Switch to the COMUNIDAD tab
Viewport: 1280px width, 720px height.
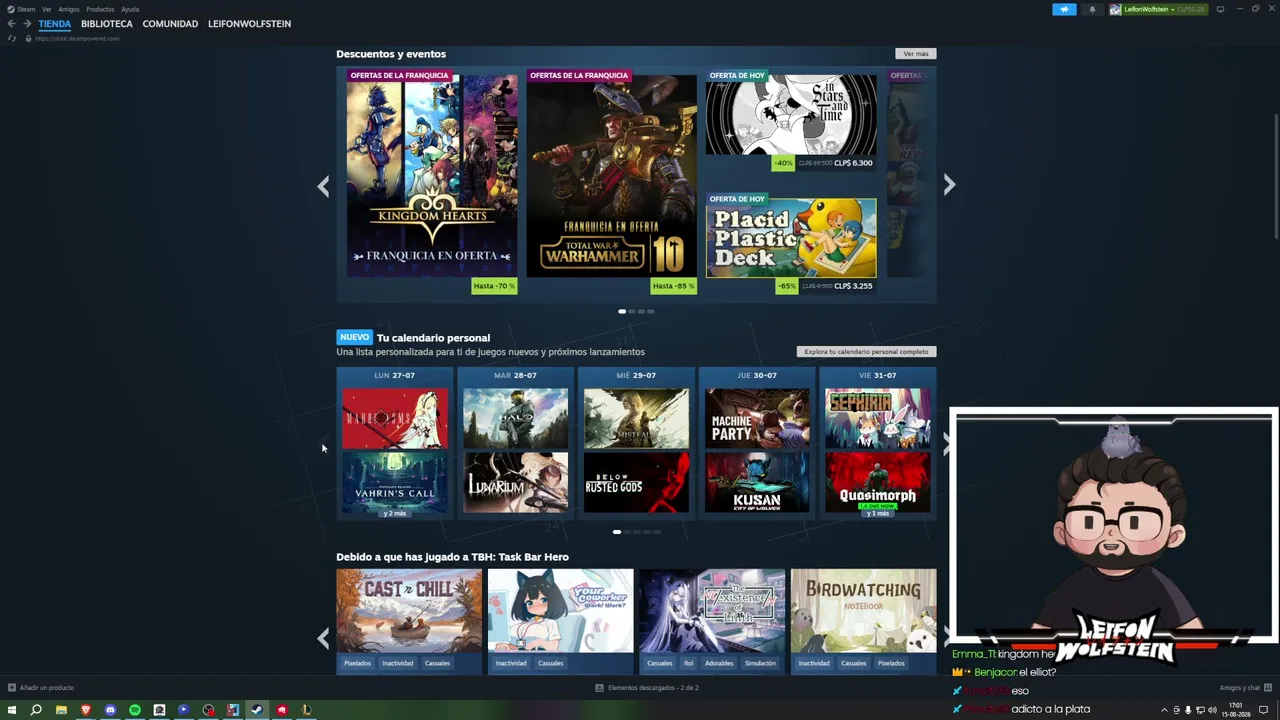point(170,24)
